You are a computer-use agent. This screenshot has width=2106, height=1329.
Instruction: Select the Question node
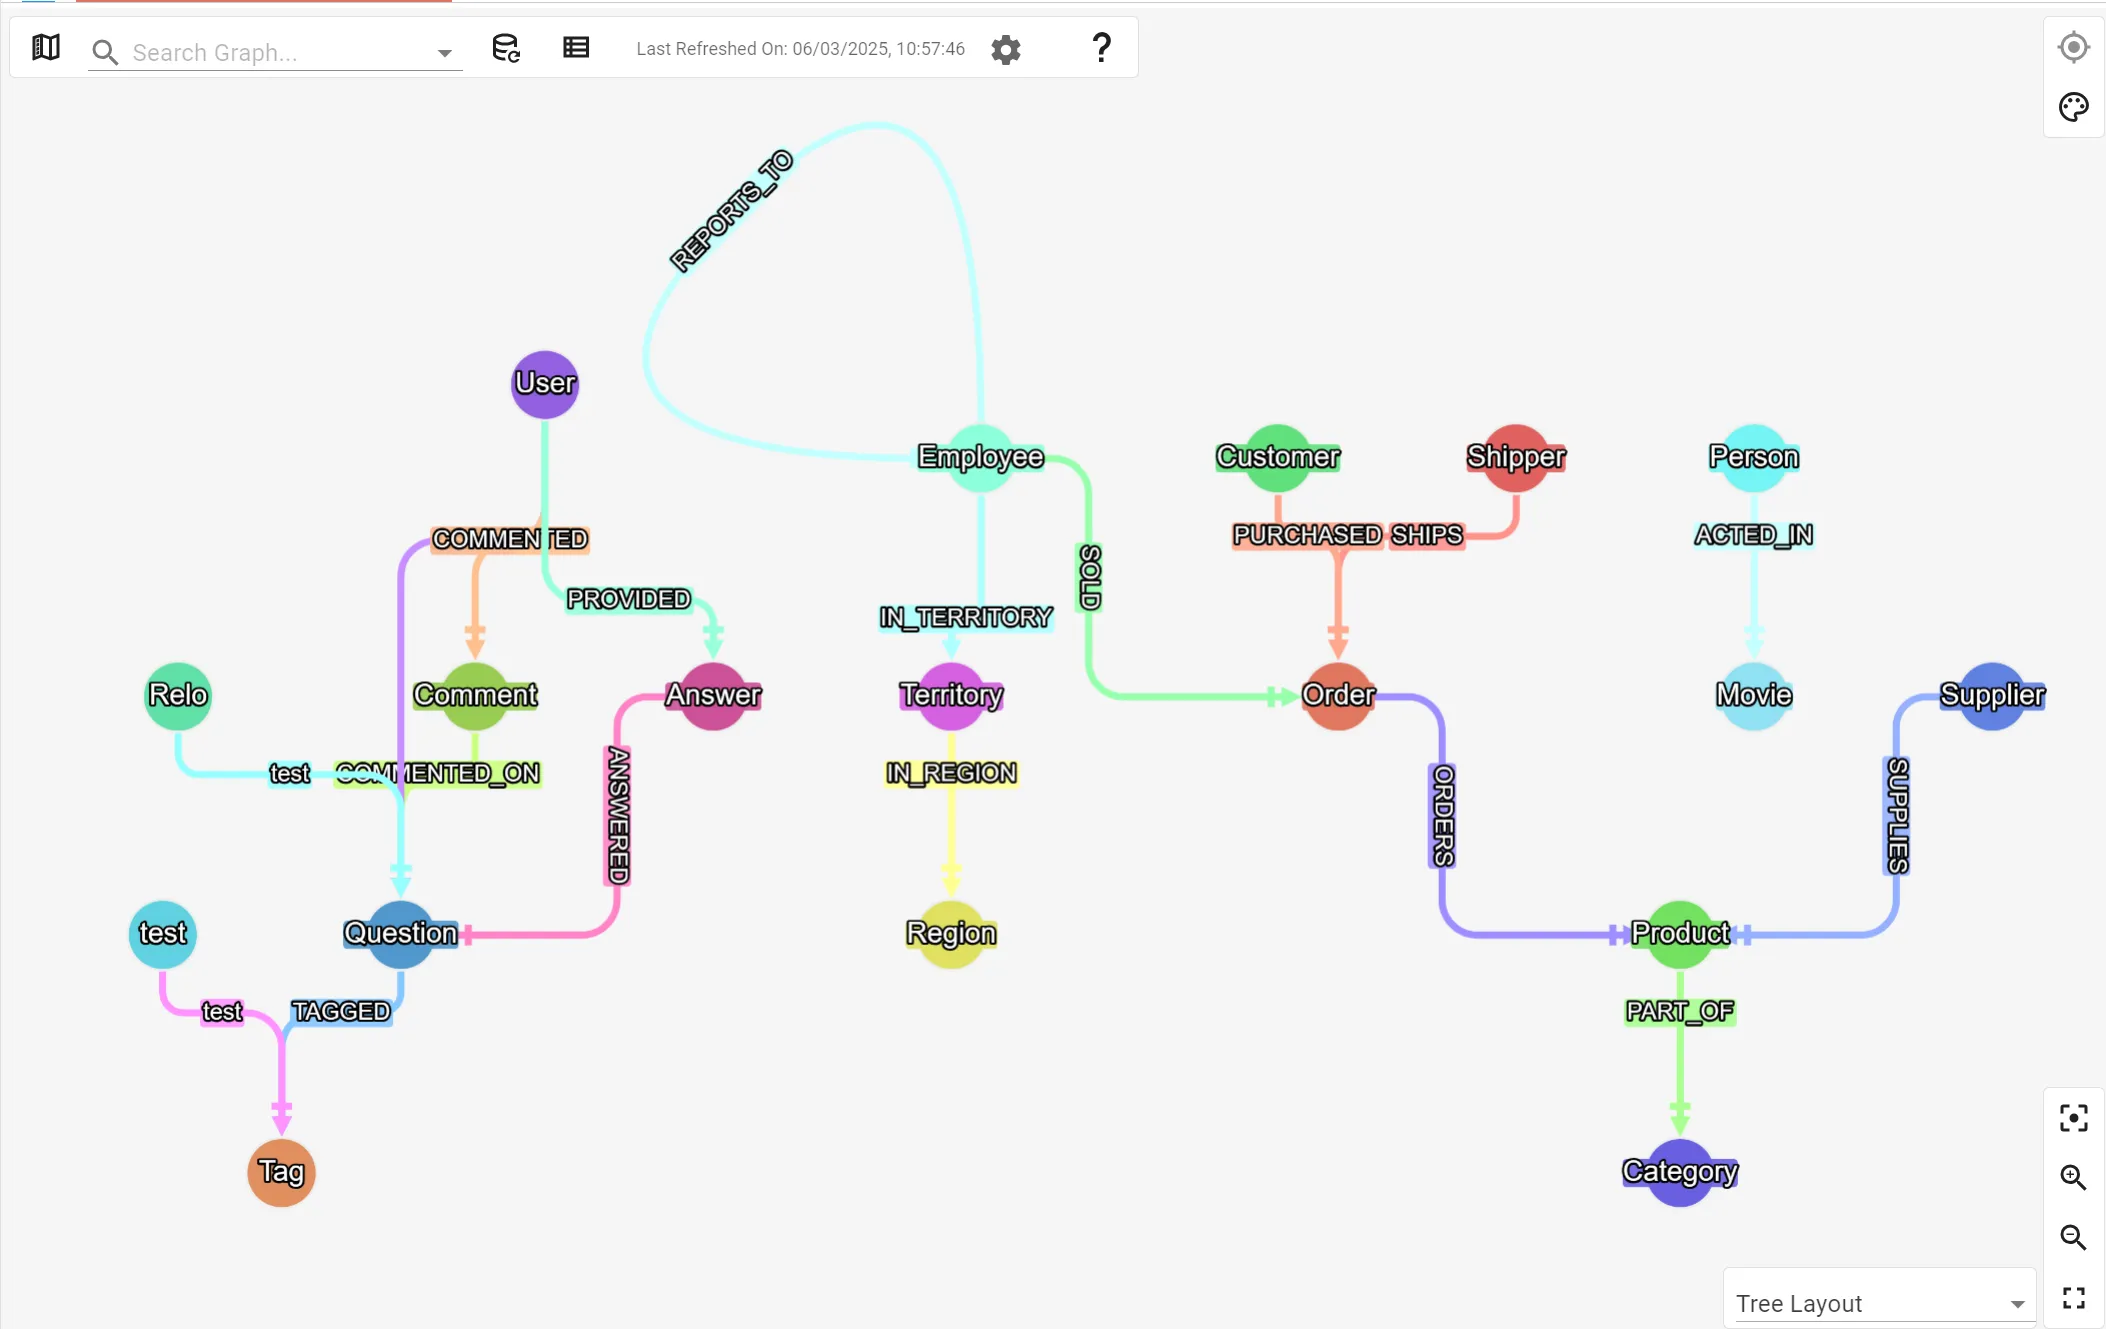tap(401, 933)
